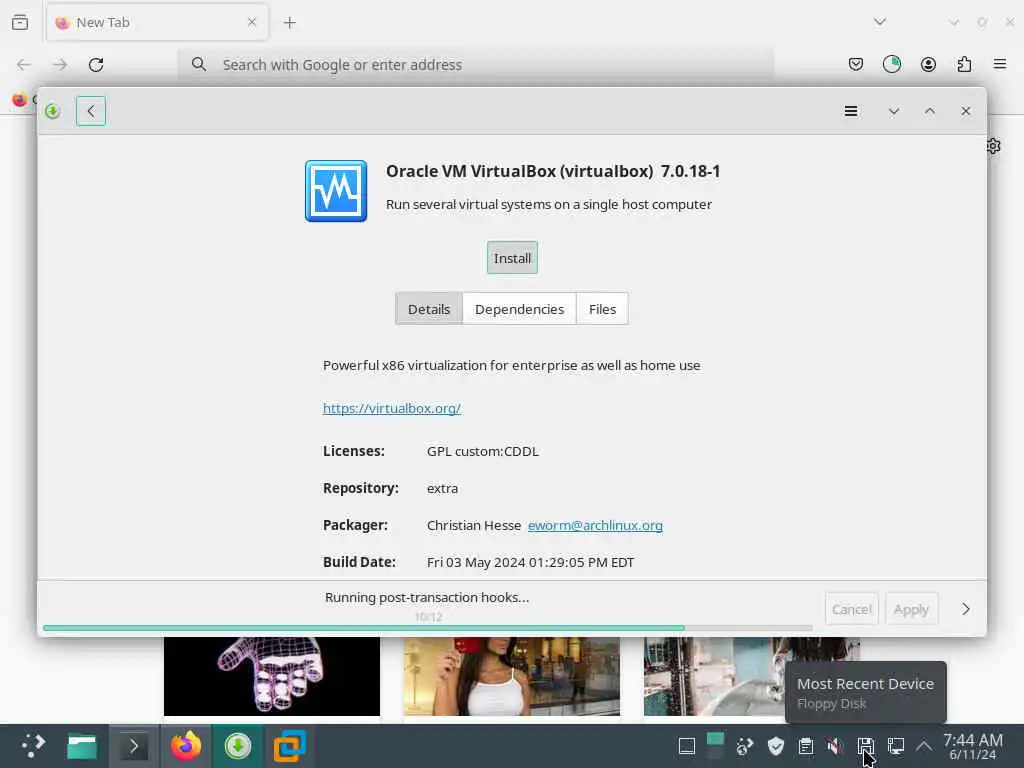The height and width of the screenshot is (768, 1024).
Task: Open Firefox recent browsing view icon
Action: pyautogui.click(x=20, y=22)
